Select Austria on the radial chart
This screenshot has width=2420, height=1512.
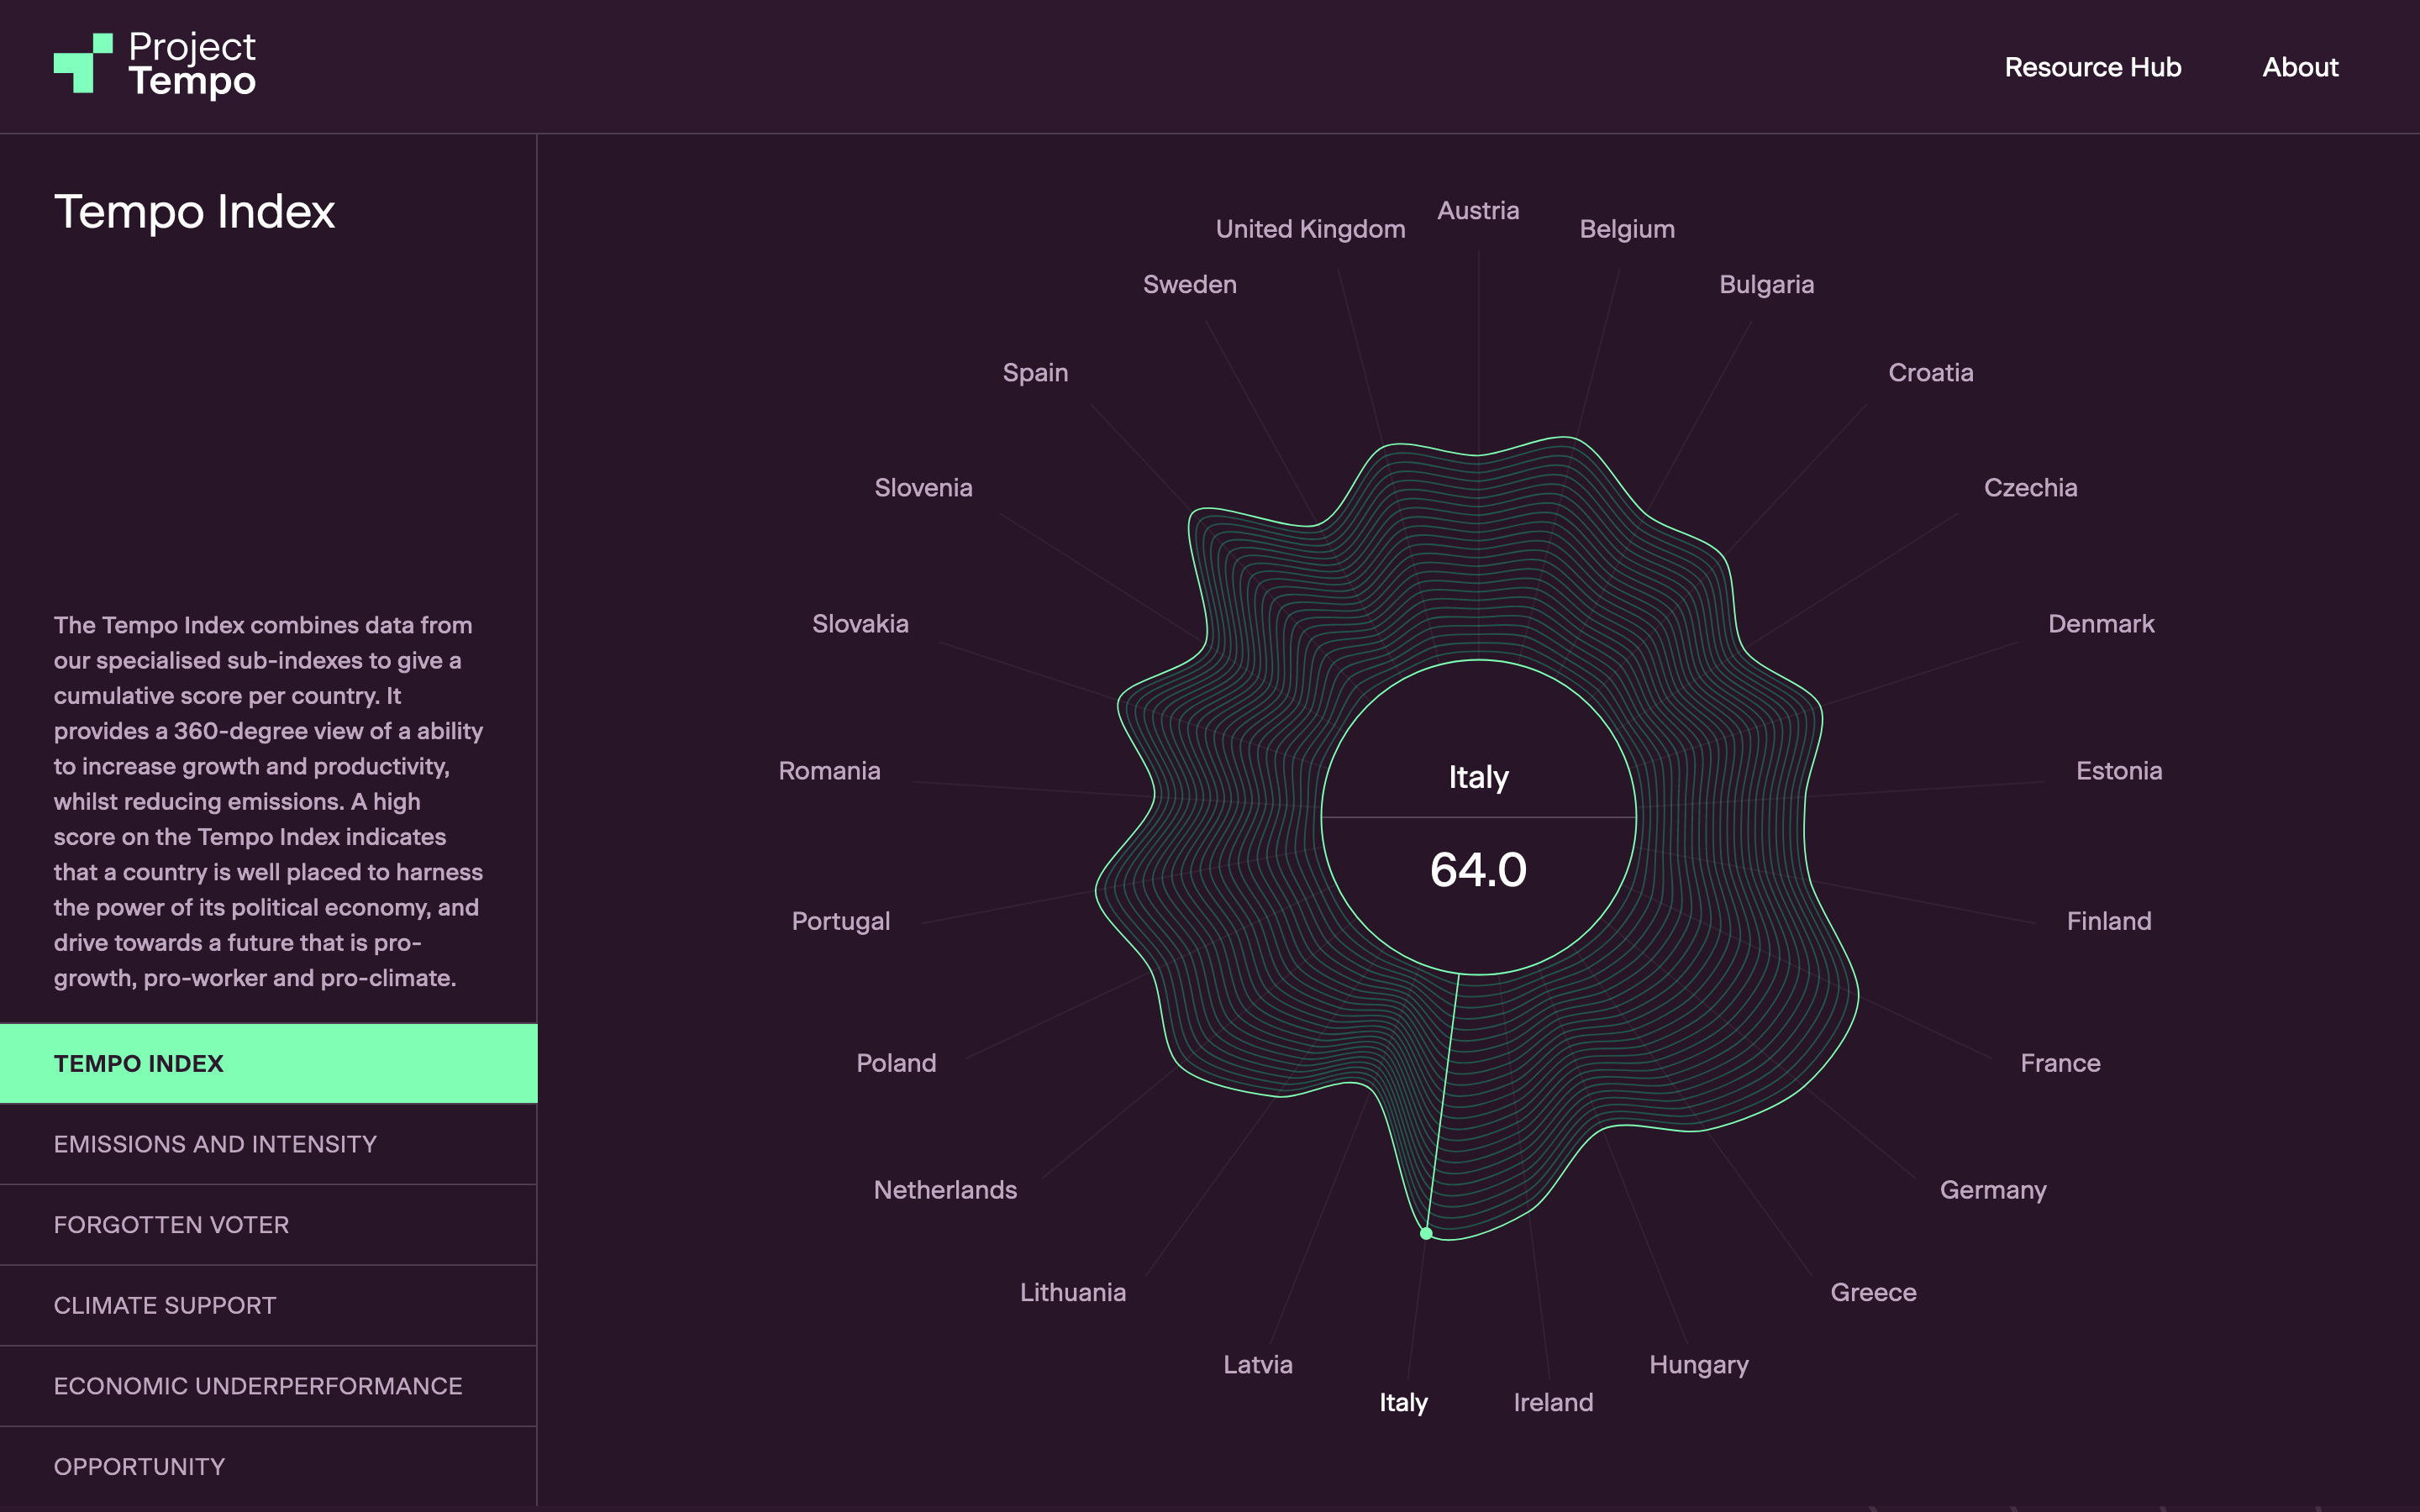[1477, 211]
